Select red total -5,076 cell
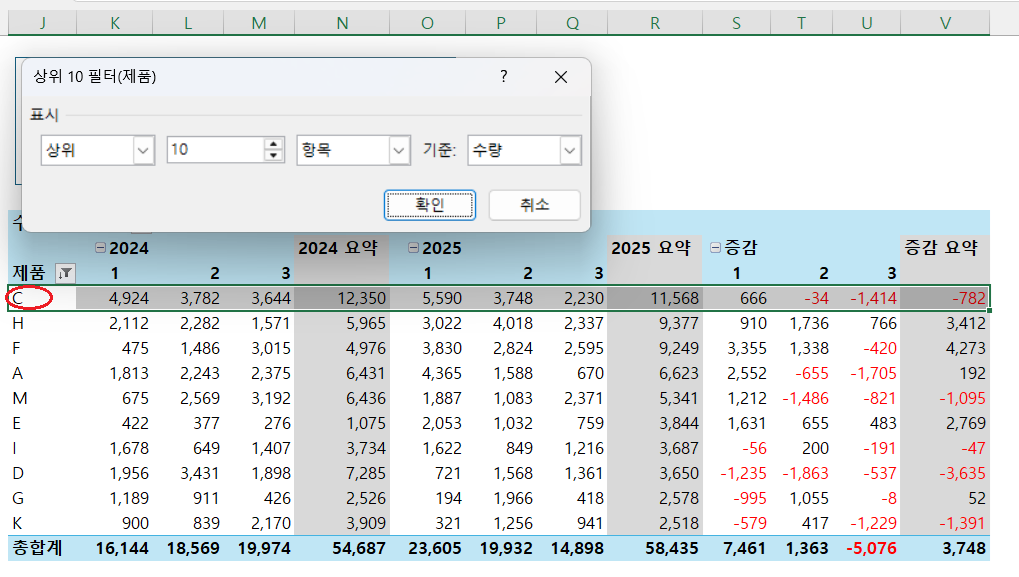 tap(867, 548)
